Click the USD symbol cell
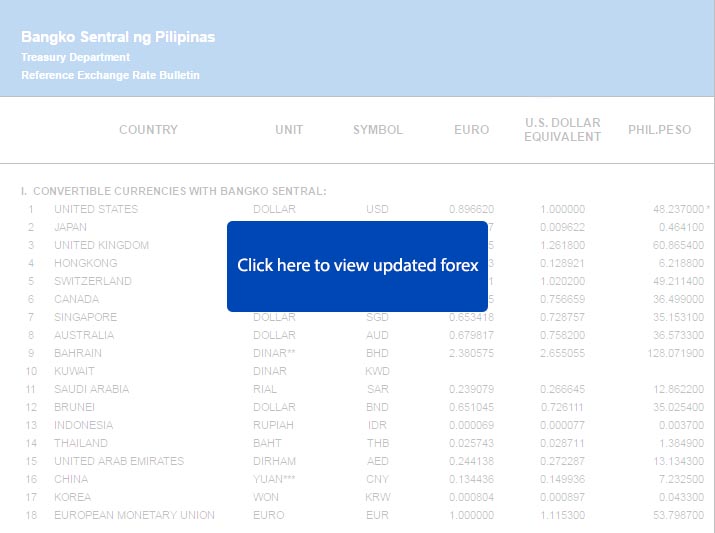The width and height of the screenshot is (715, 533). click(377, 209)
